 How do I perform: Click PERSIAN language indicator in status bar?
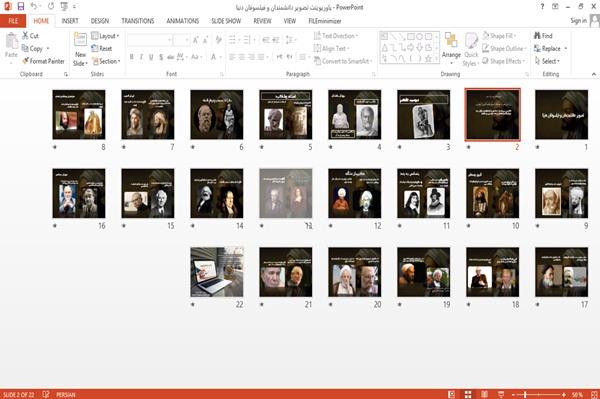click(66, 394)
